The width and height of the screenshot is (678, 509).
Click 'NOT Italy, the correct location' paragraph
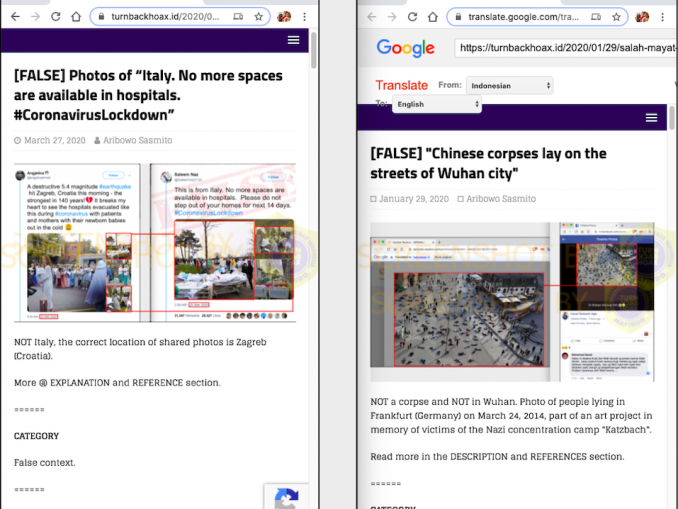click(140, 349)
